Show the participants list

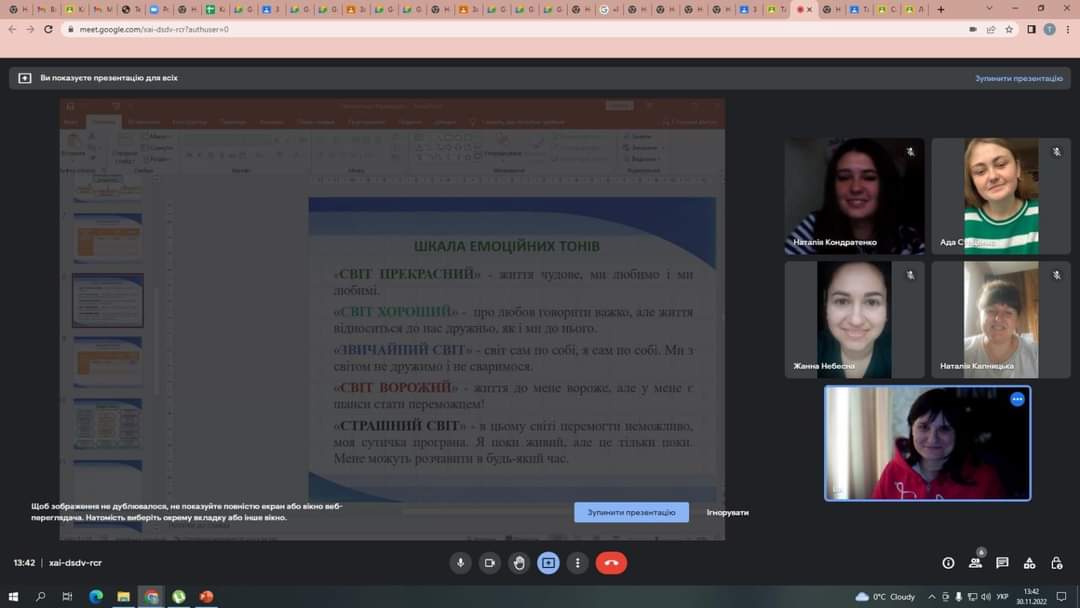pyautogui.click(x=975, y=563)
